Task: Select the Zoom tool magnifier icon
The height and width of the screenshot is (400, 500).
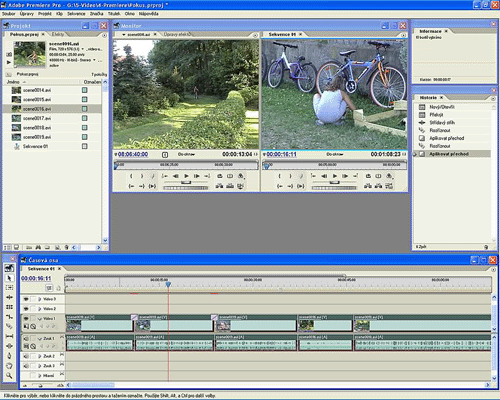Action: (x=9, y=376)
